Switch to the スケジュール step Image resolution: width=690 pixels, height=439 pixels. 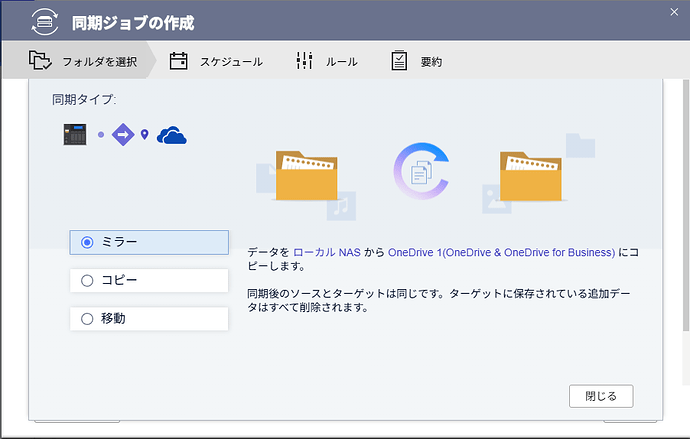click(x=216, y=61)
